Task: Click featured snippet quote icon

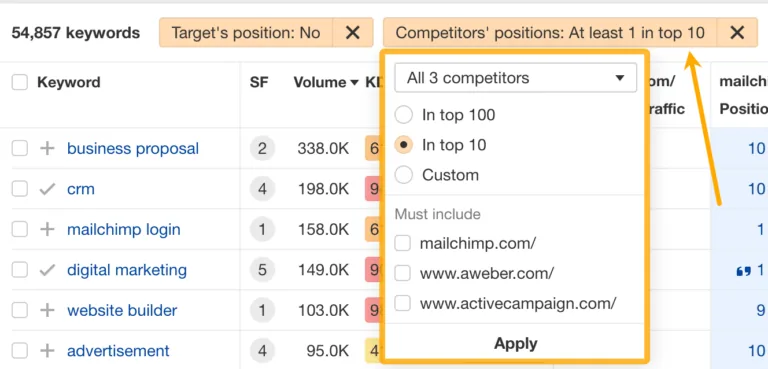Action: (x=744, y=271)
